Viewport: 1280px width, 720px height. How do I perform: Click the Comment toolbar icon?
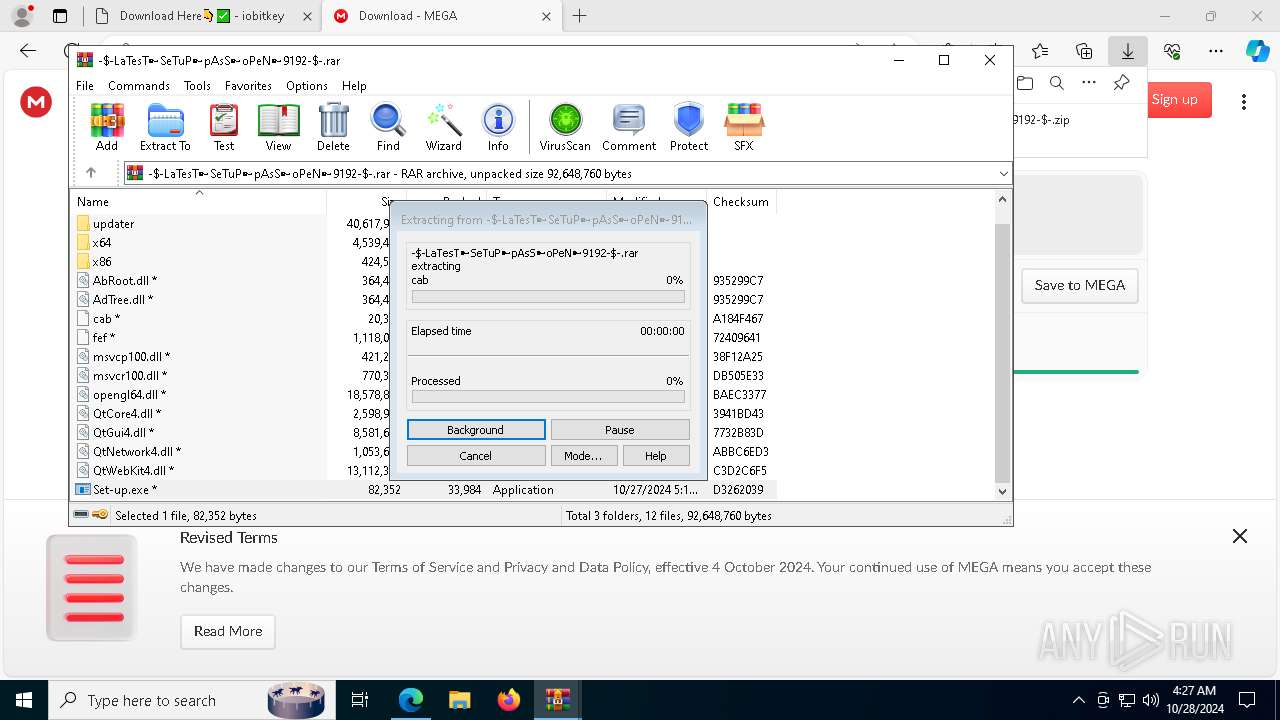[x=629, y=127]
